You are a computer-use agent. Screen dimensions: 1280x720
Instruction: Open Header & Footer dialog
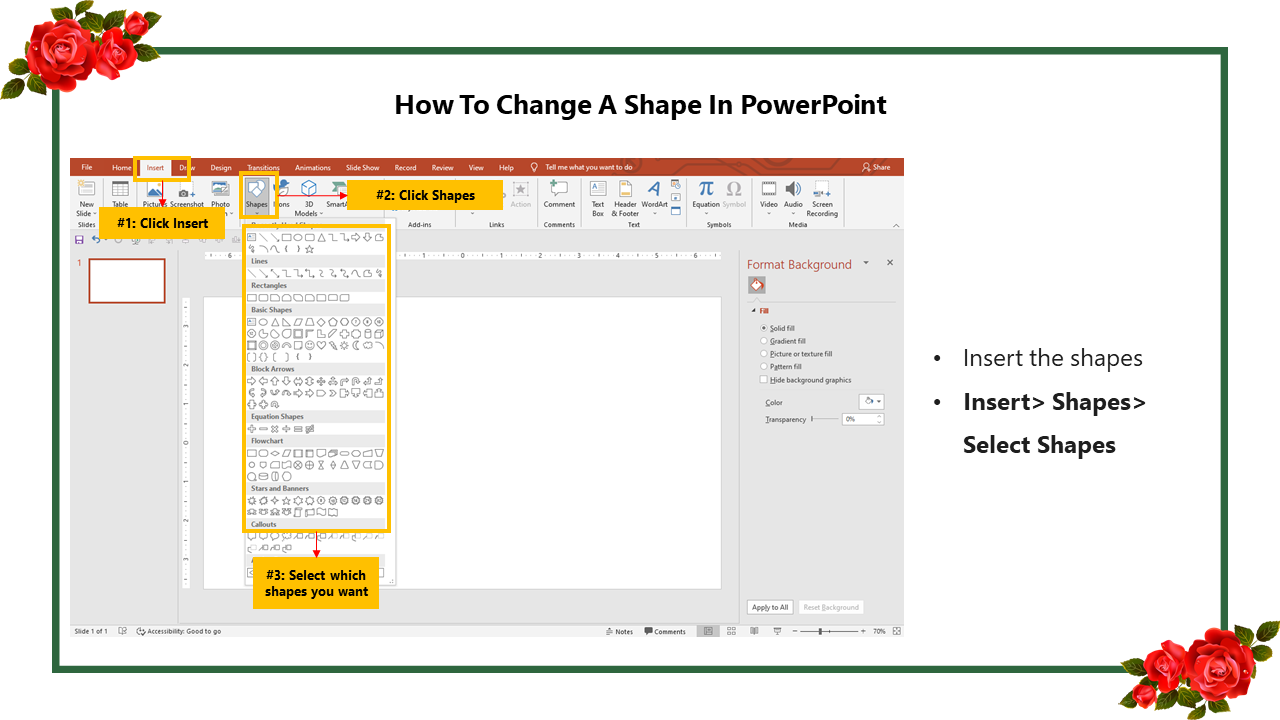tap(626, 197)
